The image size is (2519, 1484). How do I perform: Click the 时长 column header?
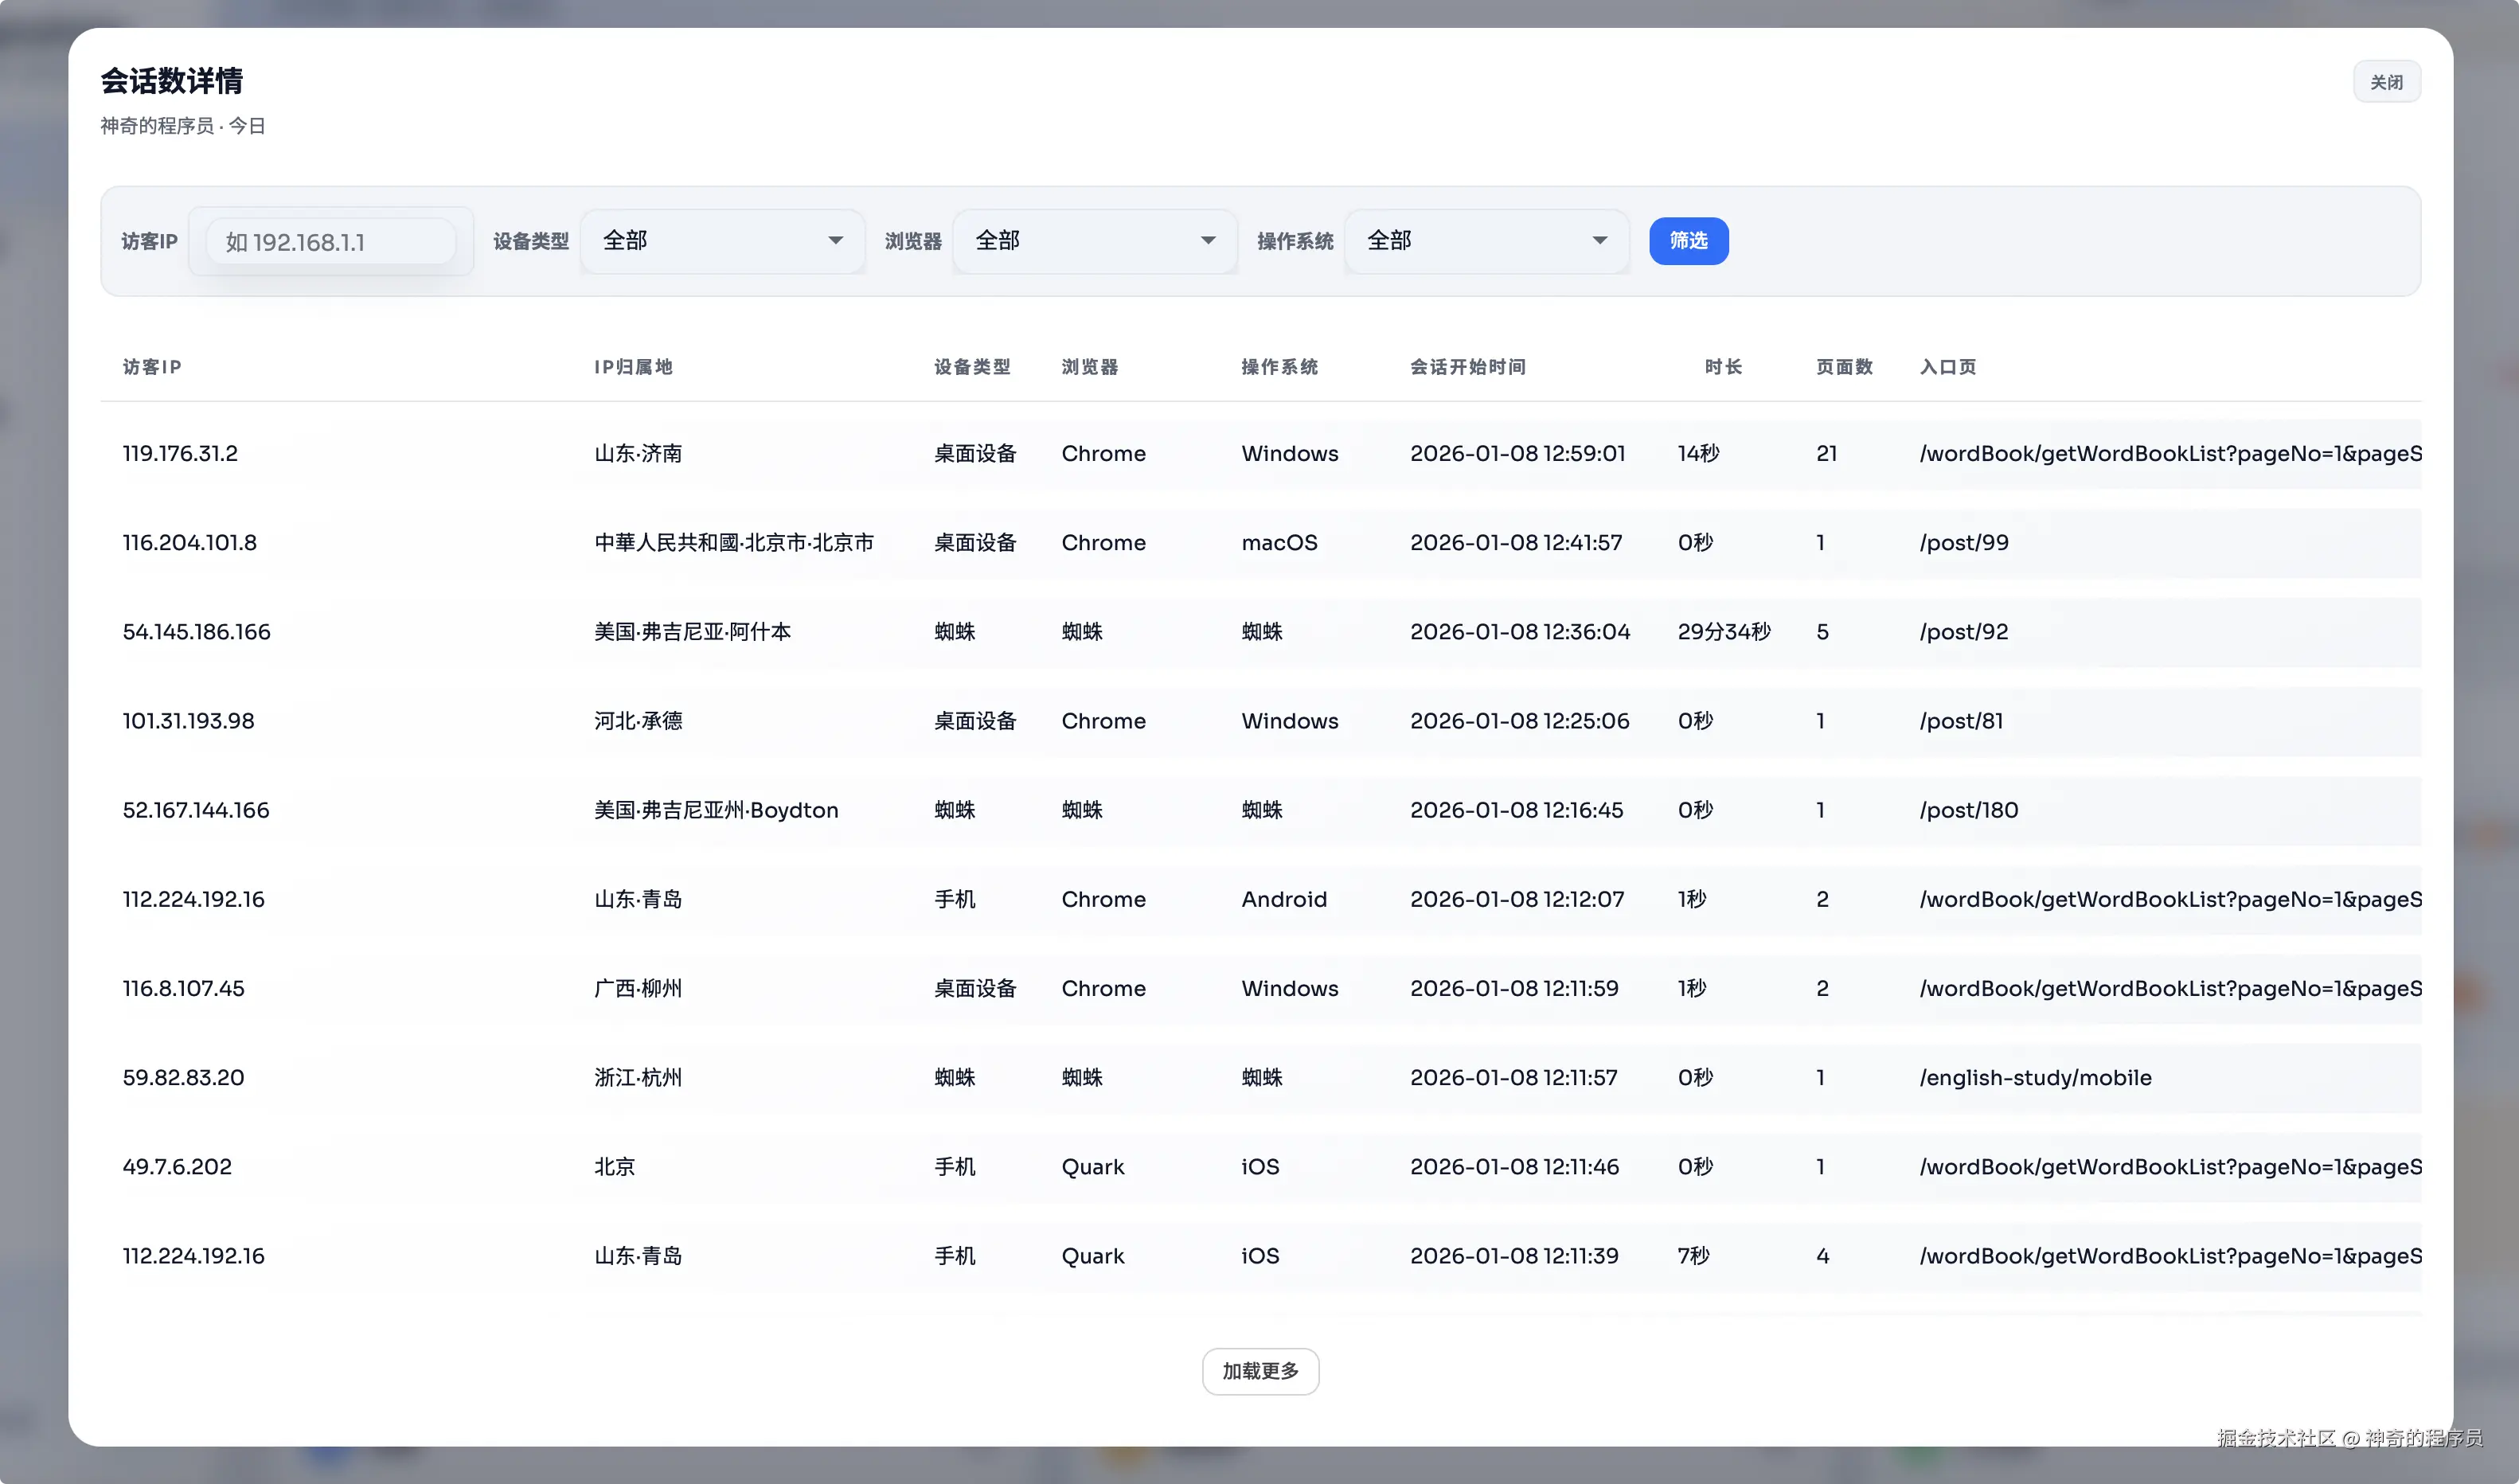click(x=1722, y=367)
